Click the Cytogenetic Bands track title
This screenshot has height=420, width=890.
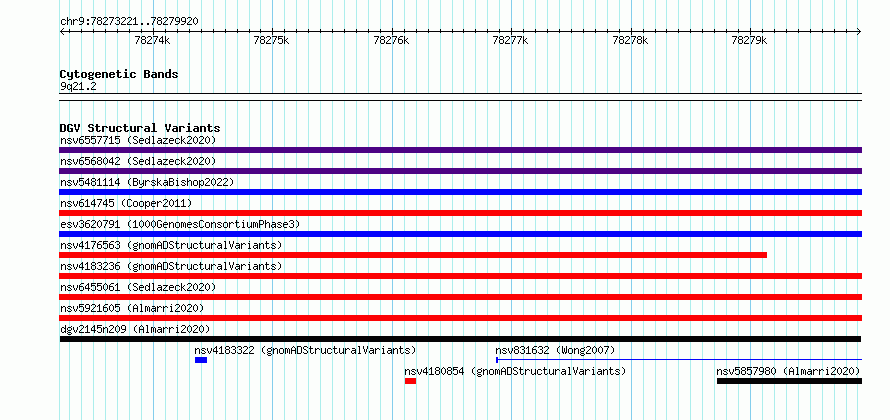click(x=119, y=74)
